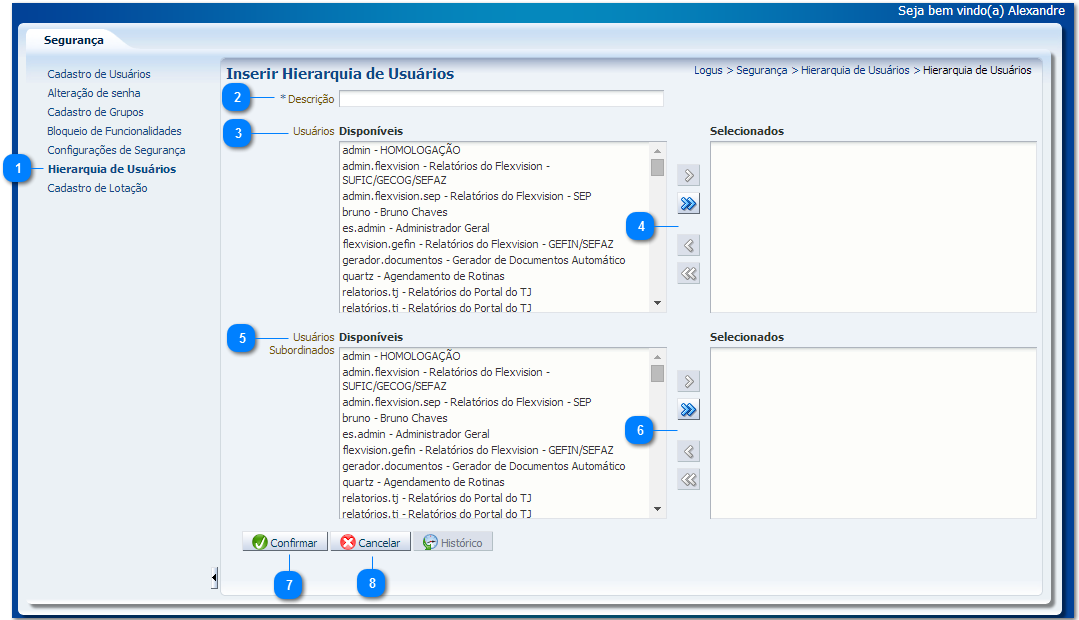Screen dimensions: 1079x620
Task: Click the move-all-right arrows for Usuários list
Action: 688,204
